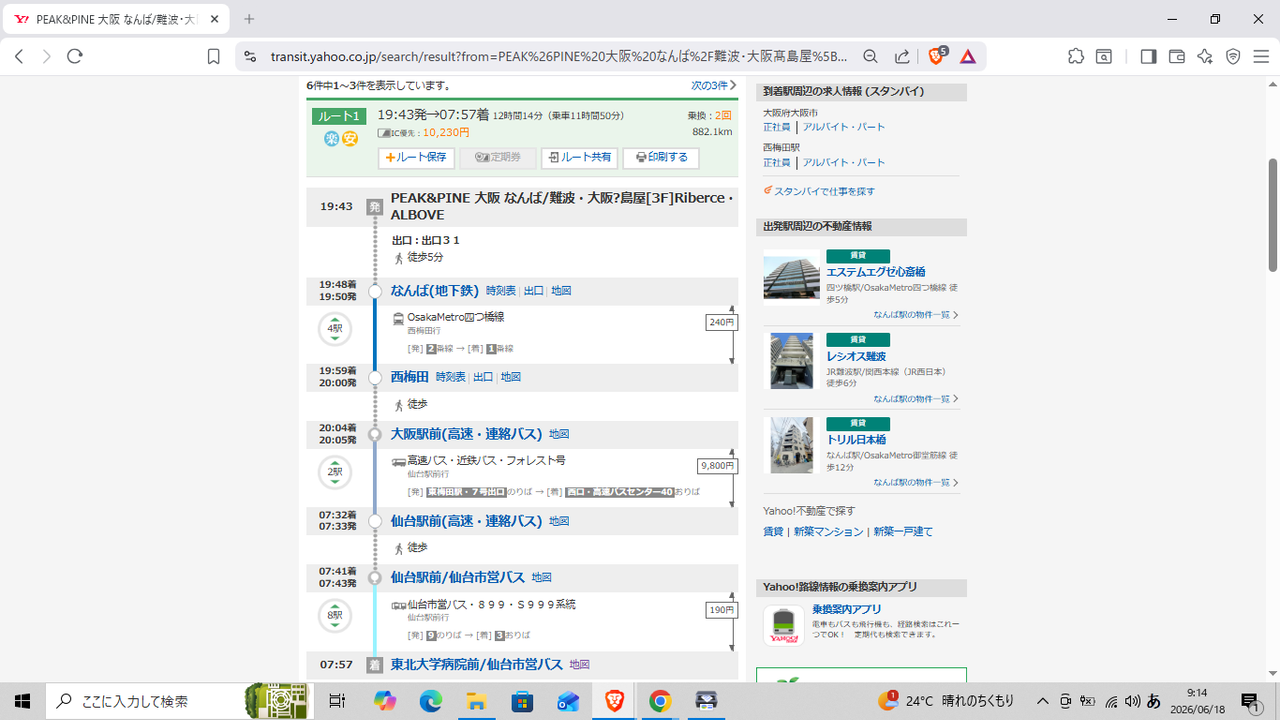The height and width of the screenshot is (720, 1280).
Task: Click the 安 badge icon
Action: coord(350,139)
